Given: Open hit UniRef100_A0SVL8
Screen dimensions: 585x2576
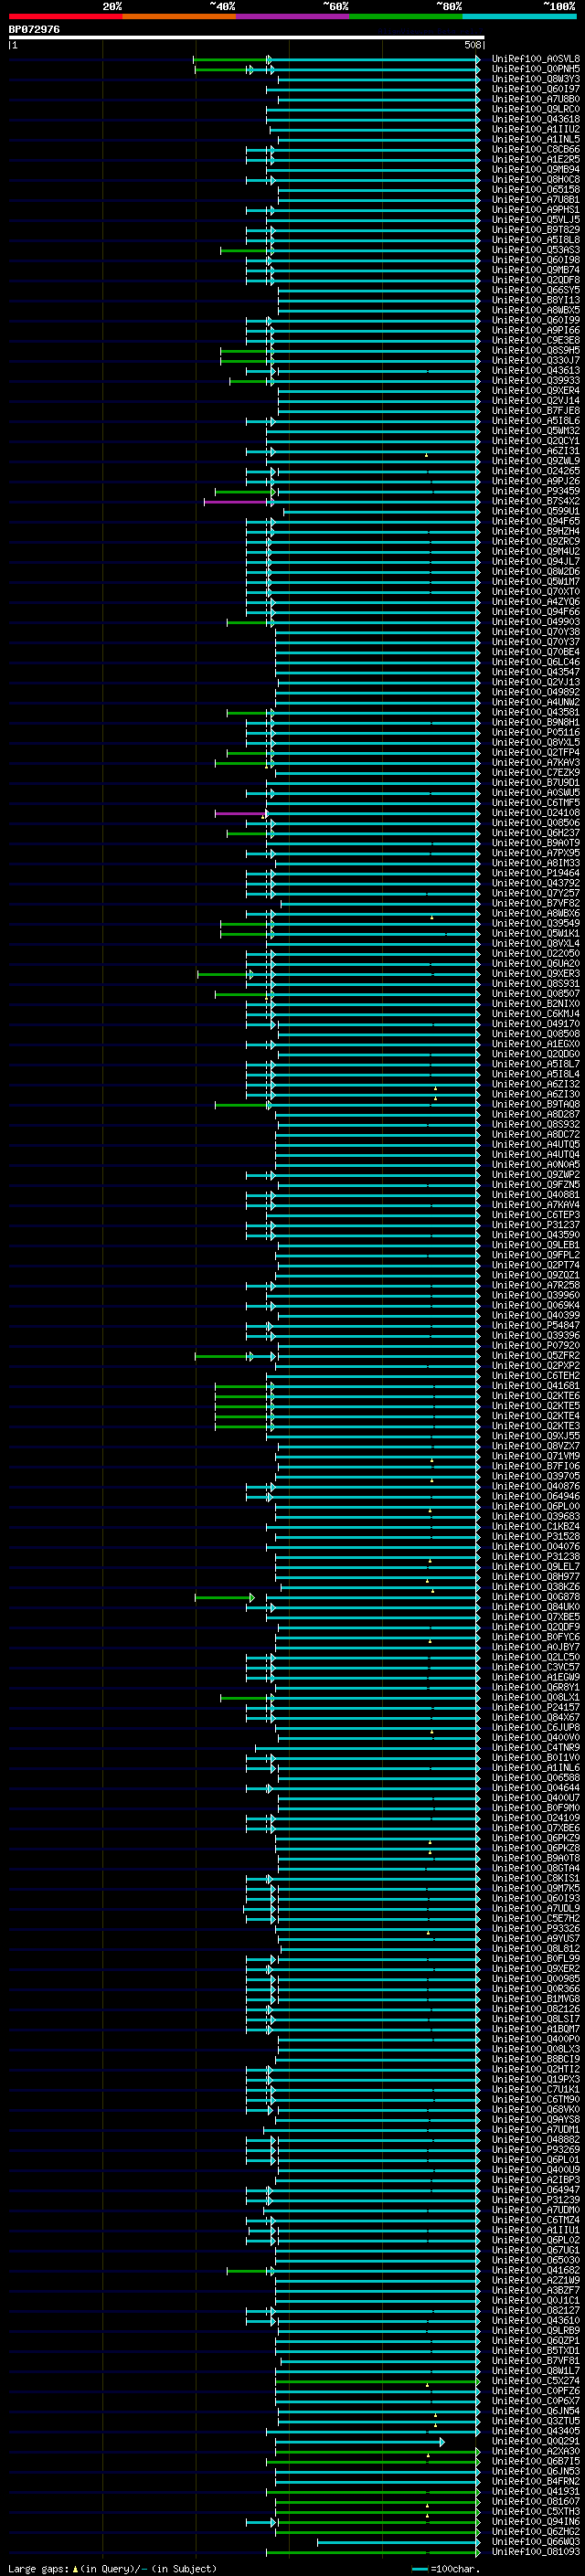Looking at the screenshot, I should tap(536, 59).
